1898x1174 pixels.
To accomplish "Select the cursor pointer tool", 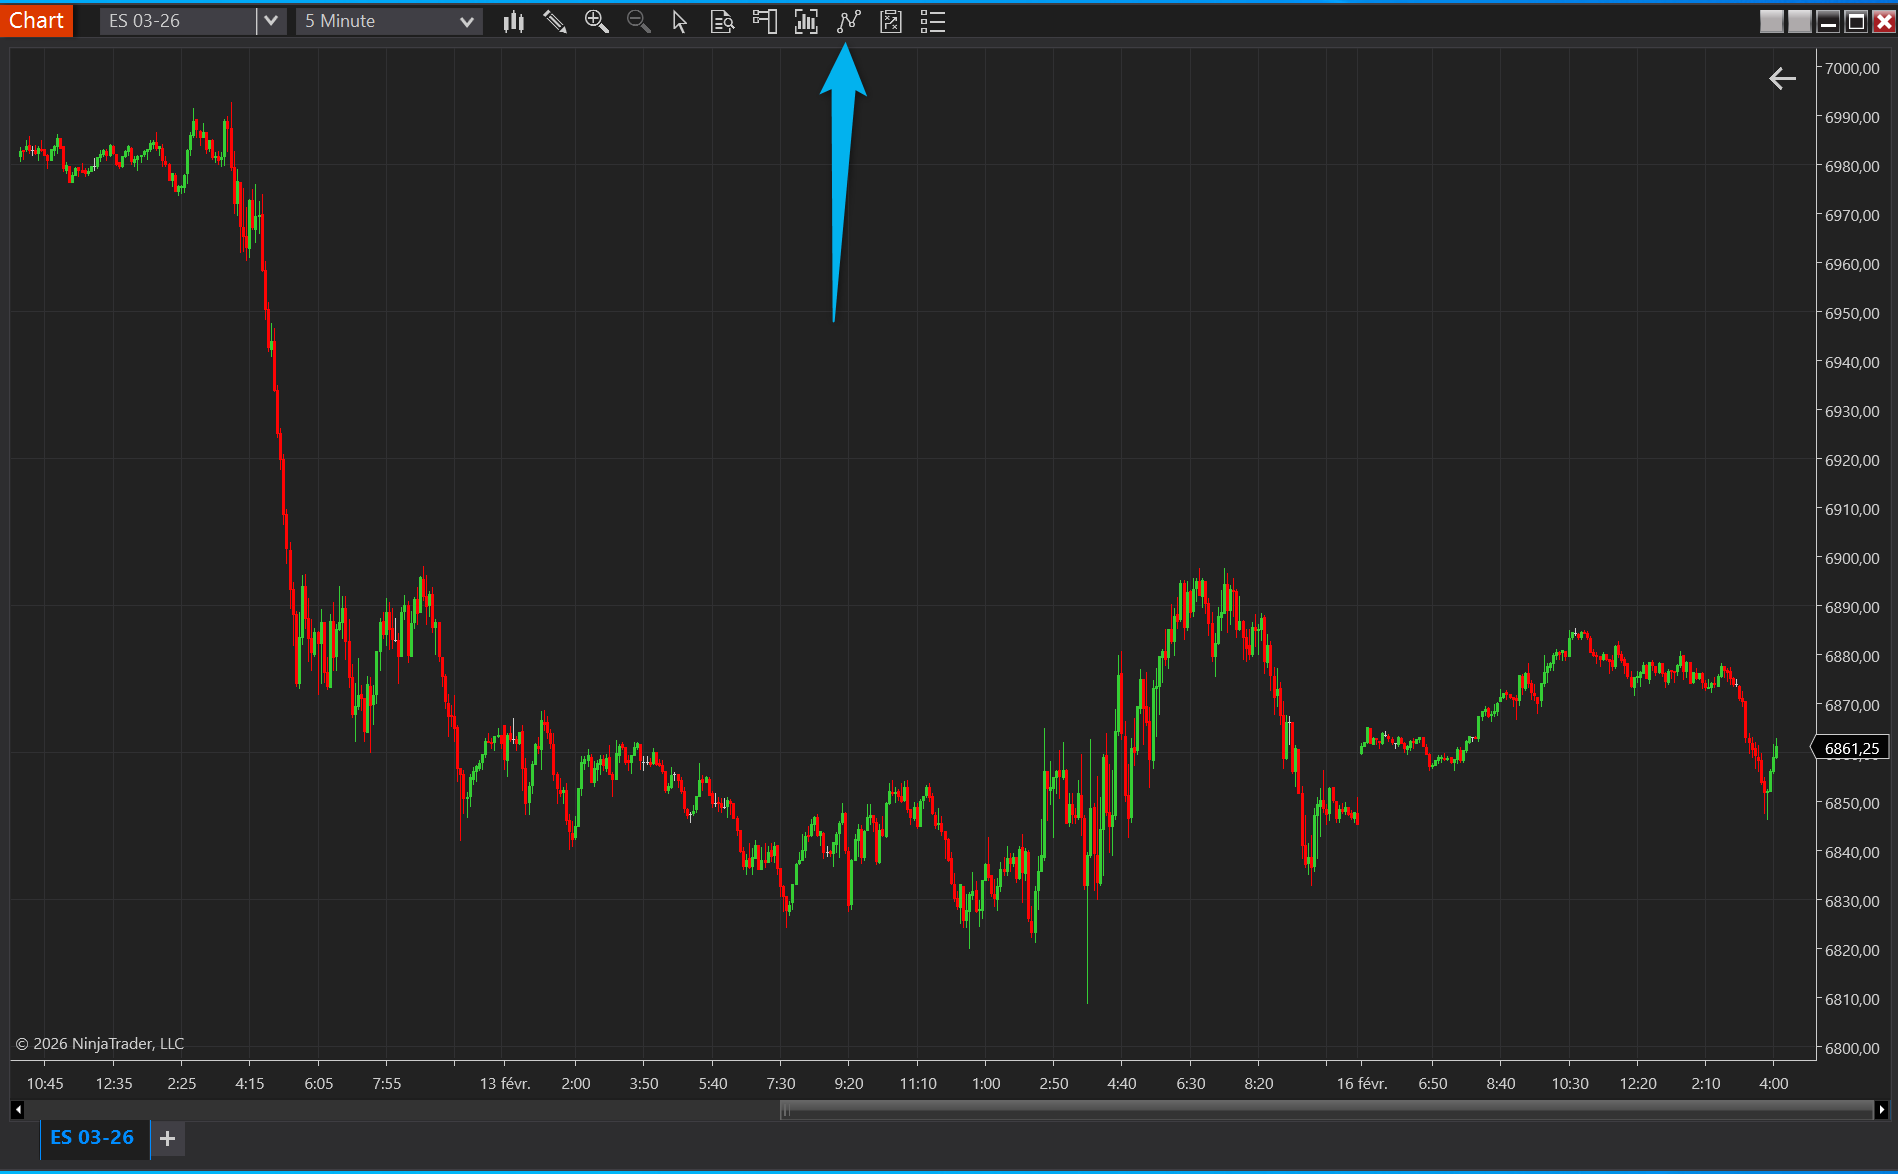I will pyautogui.click(x=680, y=21).
